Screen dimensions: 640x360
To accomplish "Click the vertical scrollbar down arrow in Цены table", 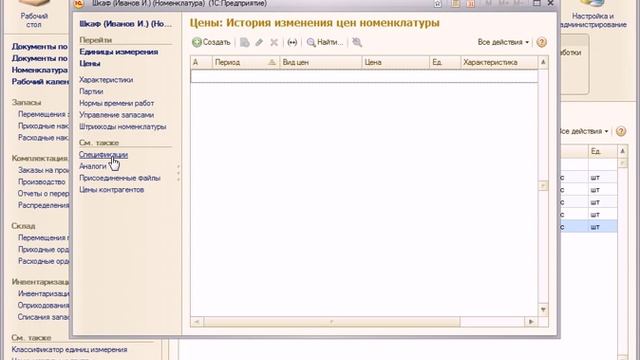I will [543, 310].
